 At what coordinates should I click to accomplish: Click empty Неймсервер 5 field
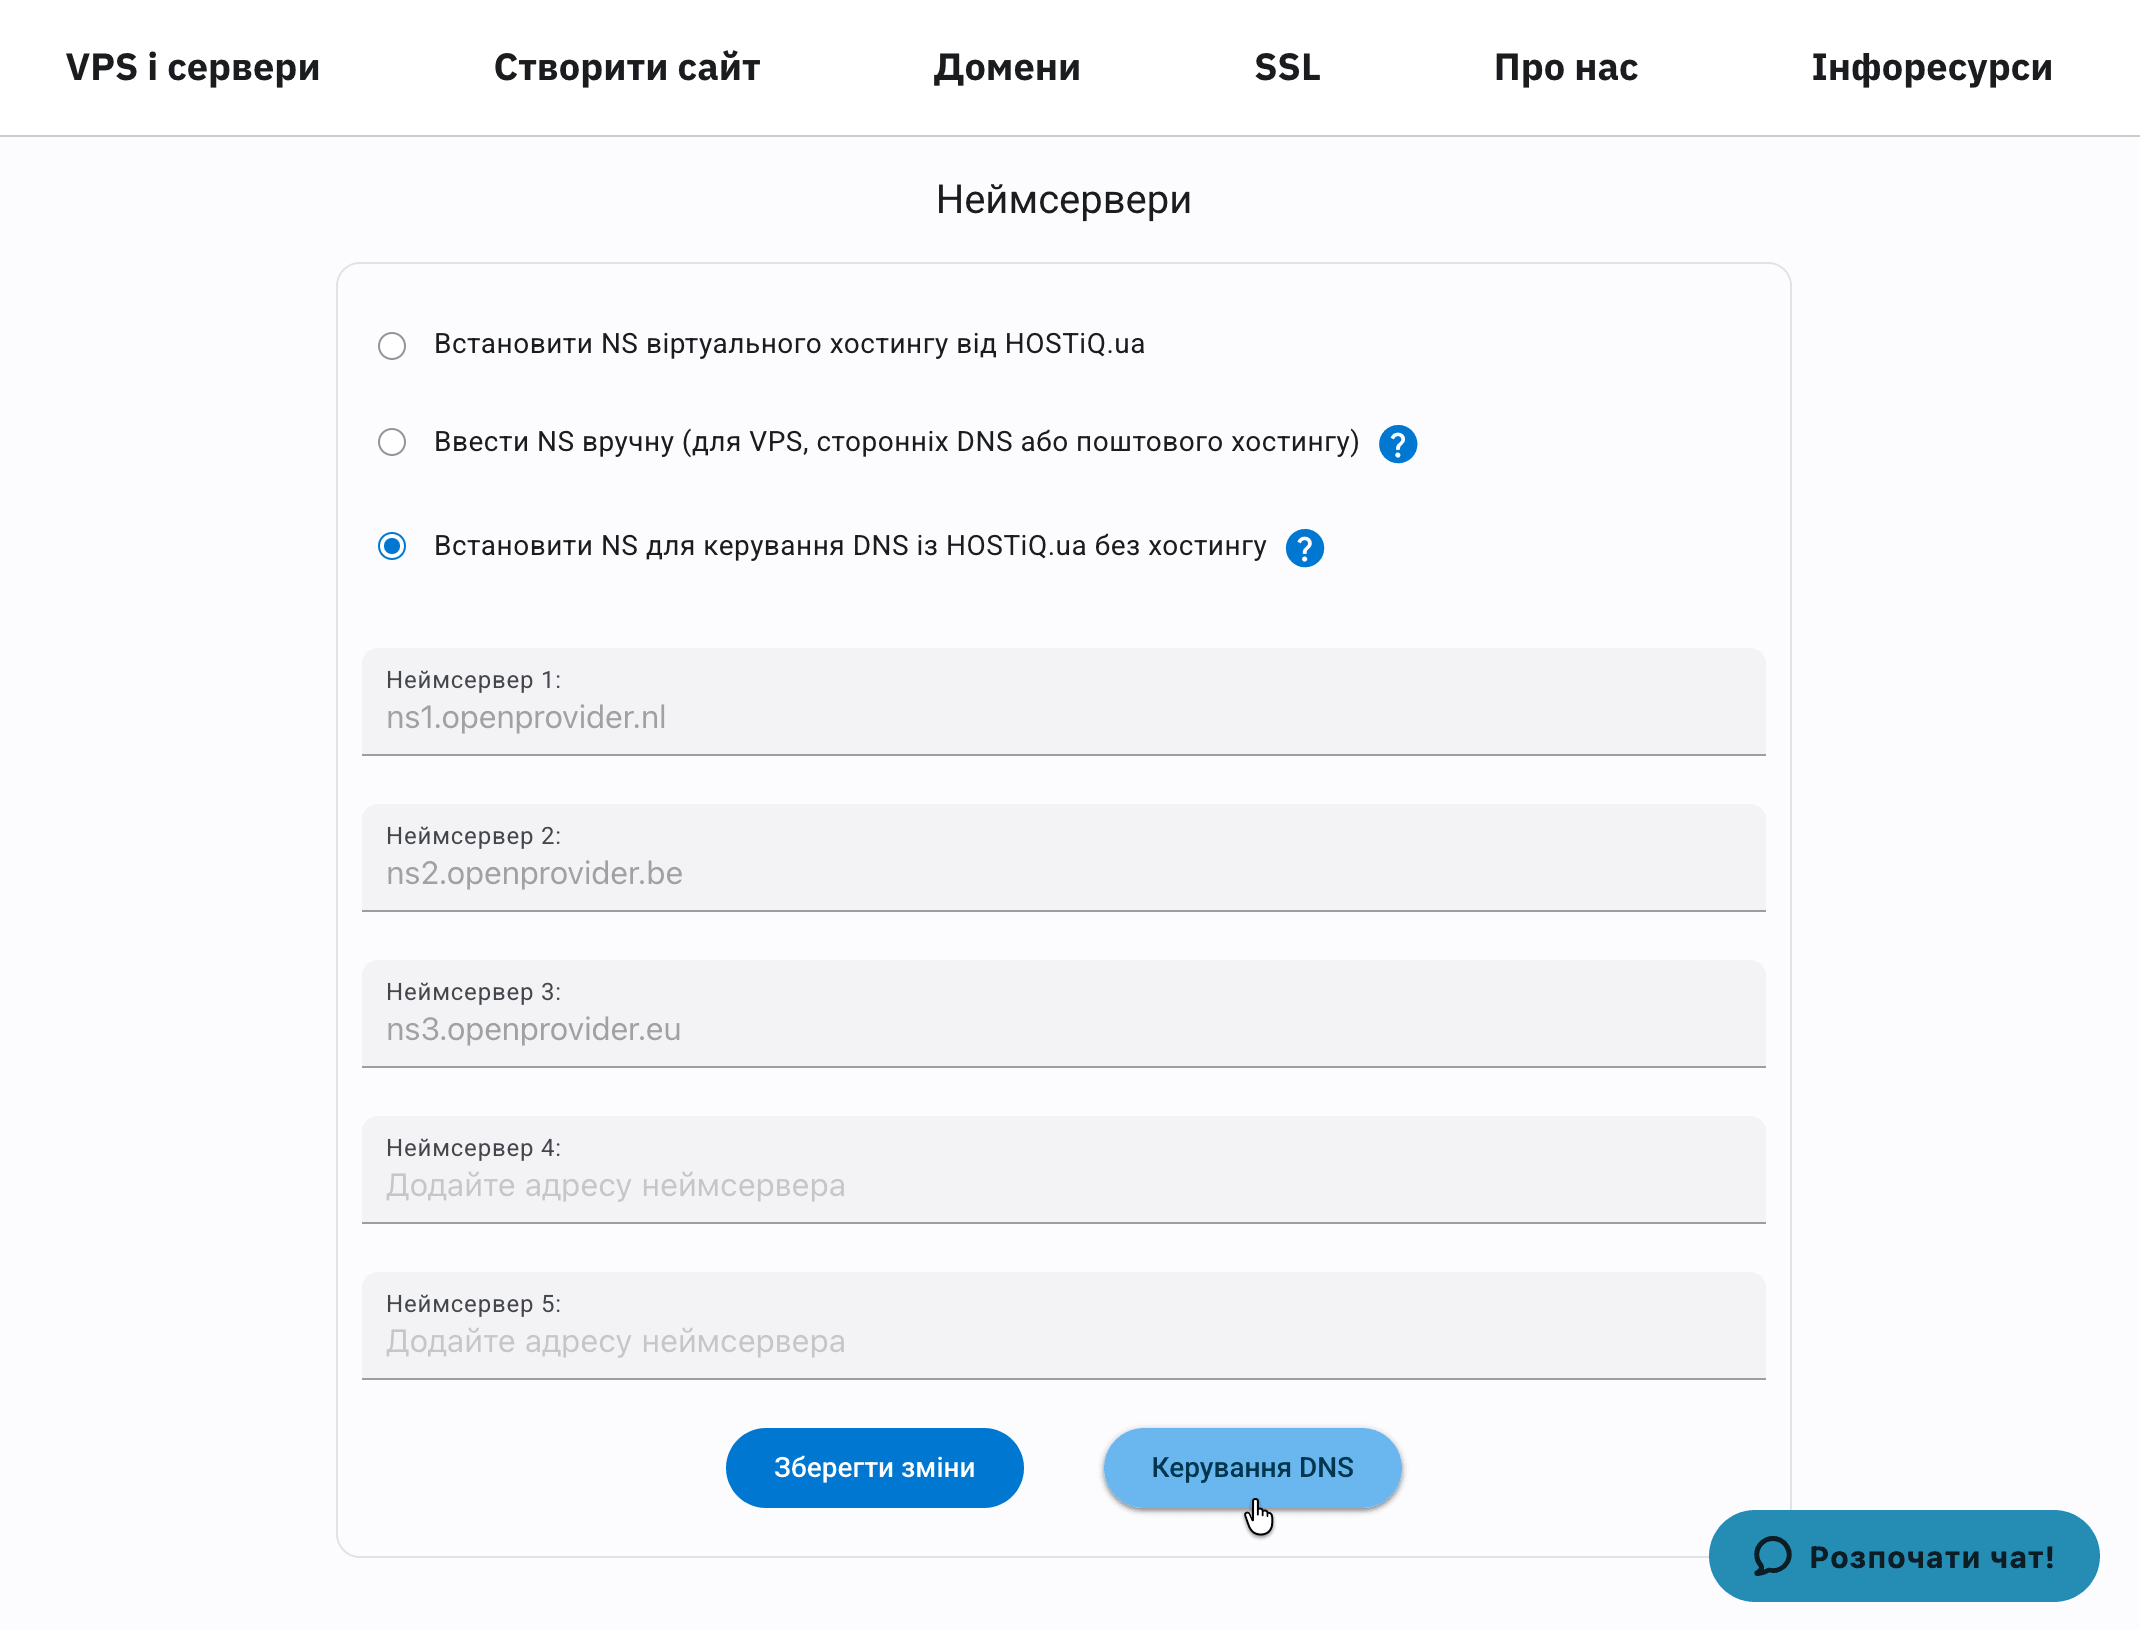tap(1063, 1340)
